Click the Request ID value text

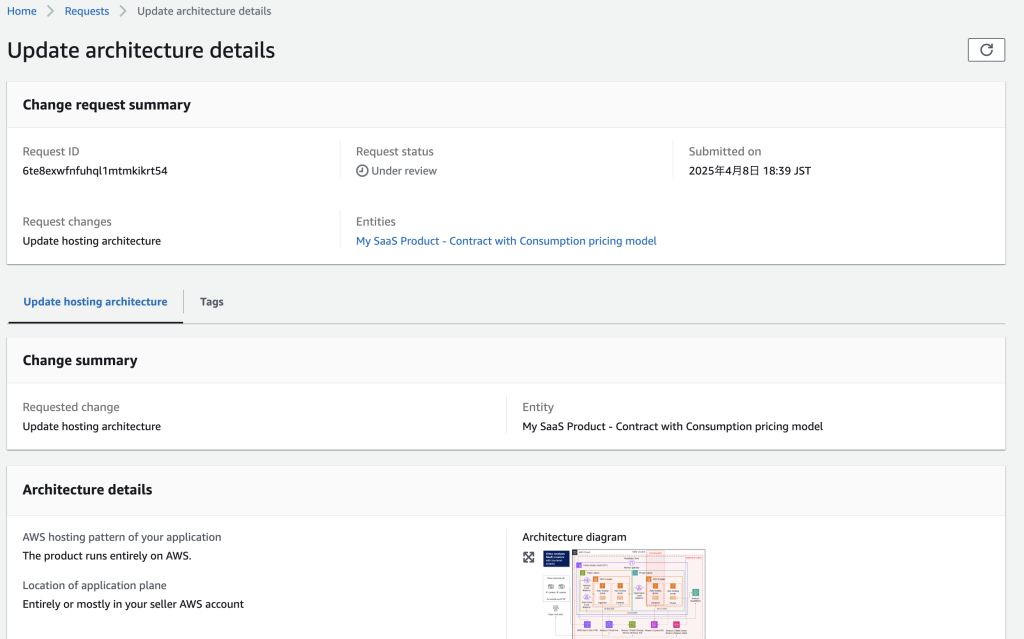pos(95,171)
